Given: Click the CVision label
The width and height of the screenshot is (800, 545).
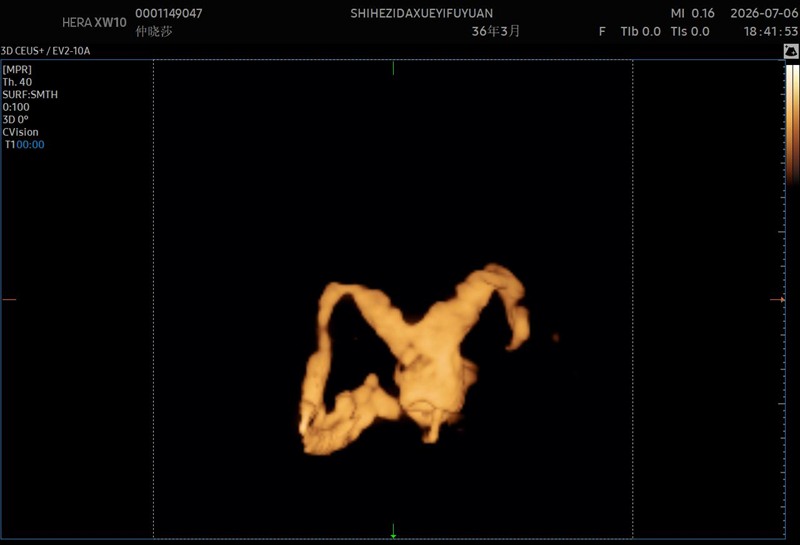Looking at the screenshot, I should pos(20,132).
